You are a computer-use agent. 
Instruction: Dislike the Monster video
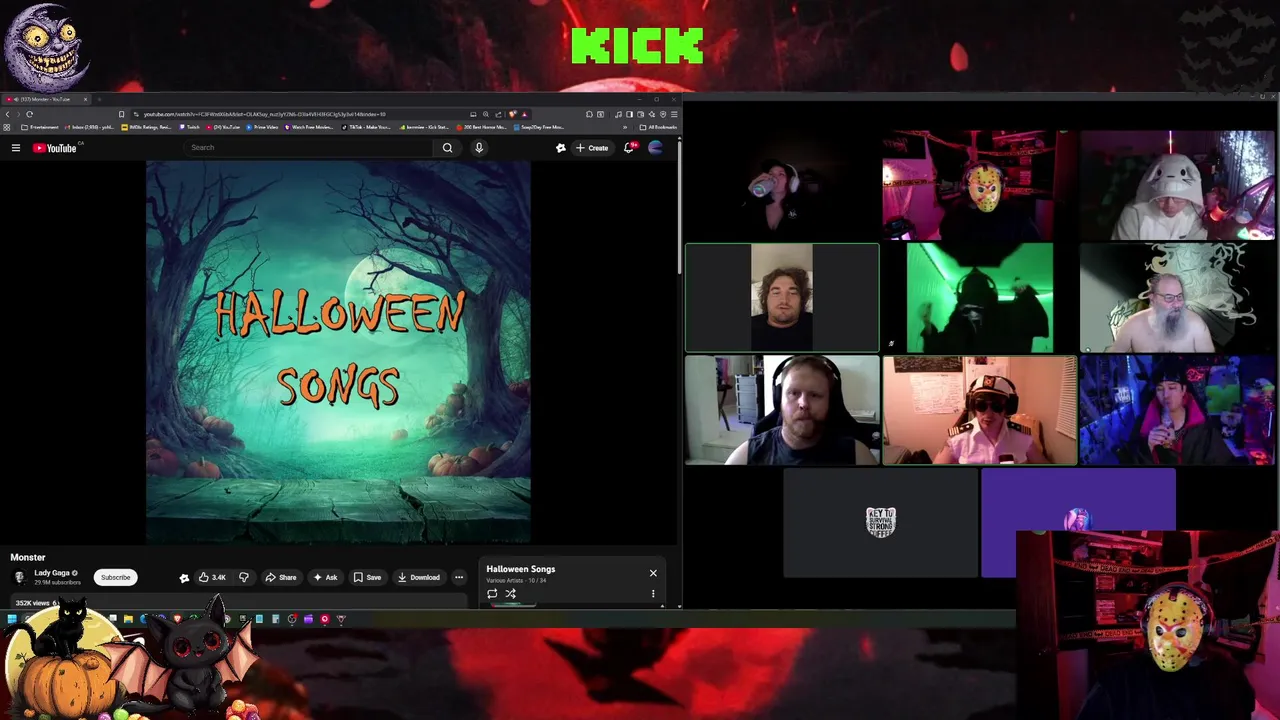(243, 577)
